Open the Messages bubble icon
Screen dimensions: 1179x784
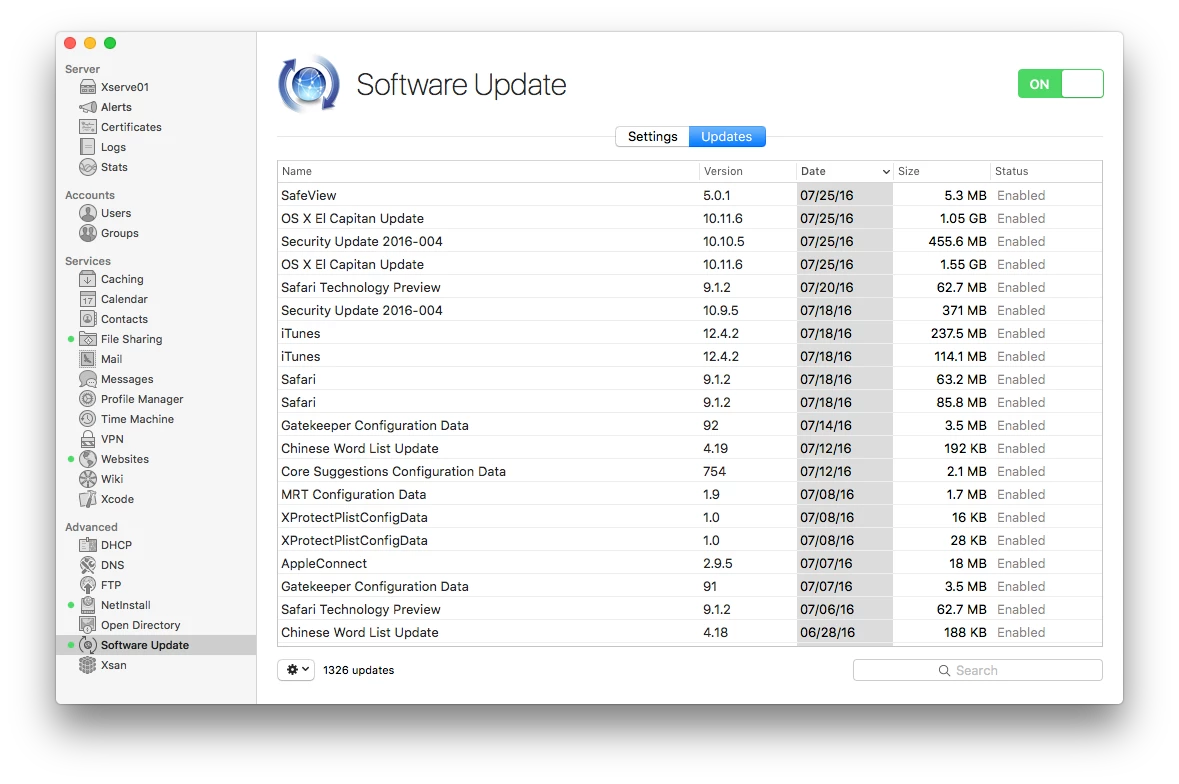coord(88,379)
